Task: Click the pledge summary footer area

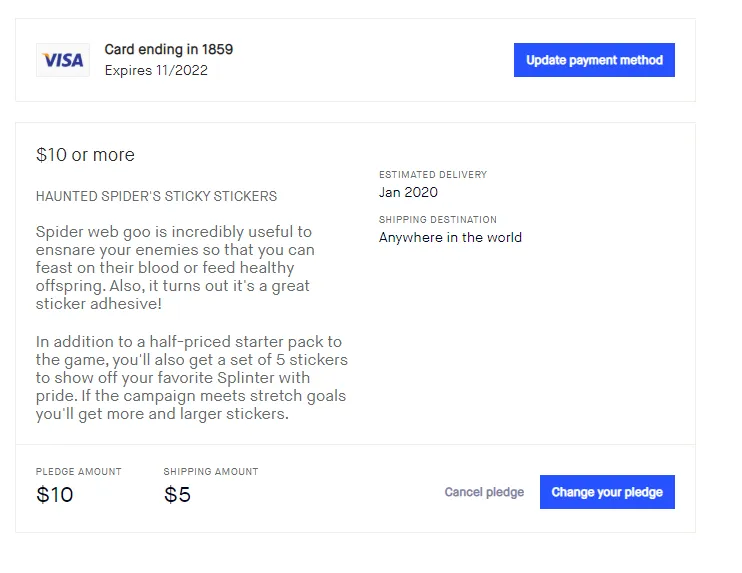Action: point(355,488)
